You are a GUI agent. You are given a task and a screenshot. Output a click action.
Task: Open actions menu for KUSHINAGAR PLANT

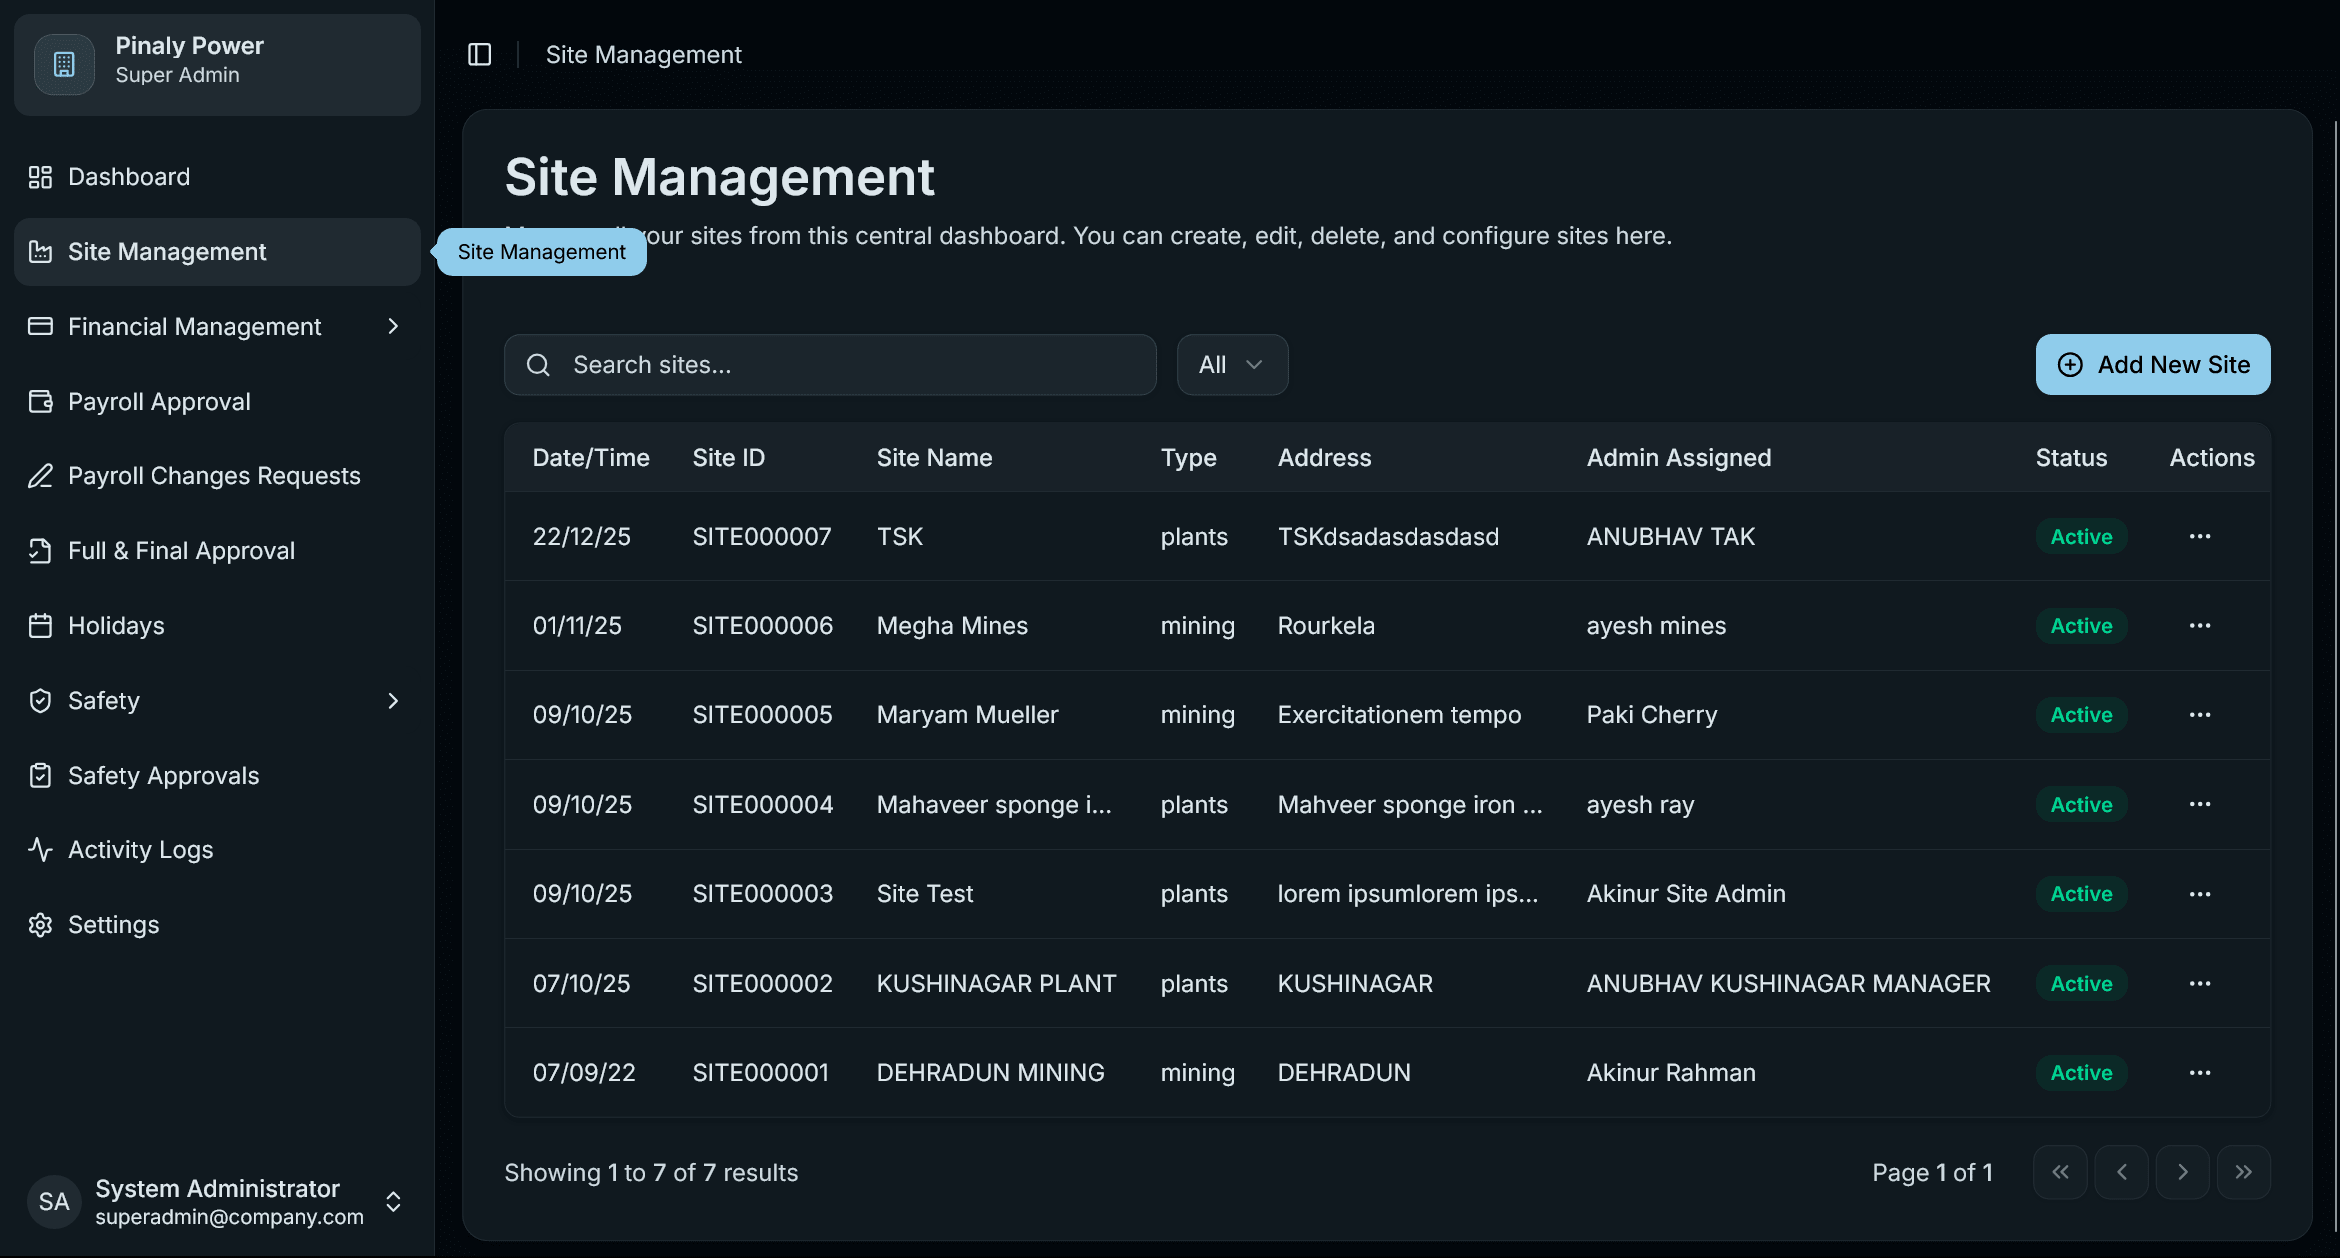(2200, 984)
